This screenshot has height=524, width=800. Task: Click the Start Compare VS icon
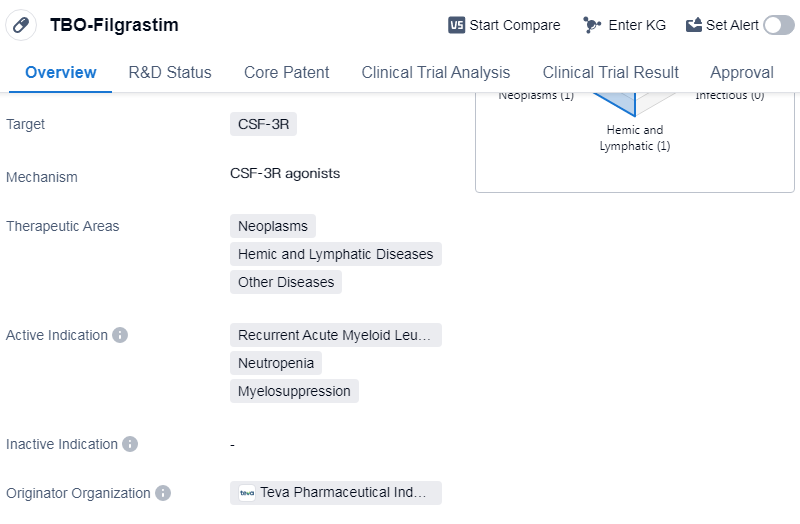(x=457, y=25)
